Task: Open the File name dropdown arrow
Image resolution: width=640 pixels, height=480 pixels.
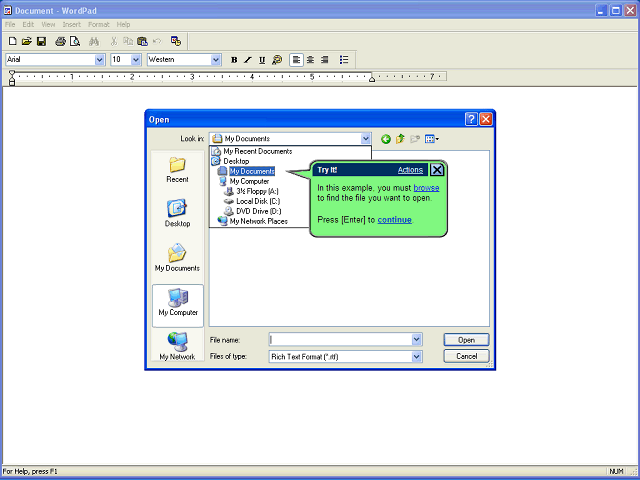Action: [x=416, y=340]
